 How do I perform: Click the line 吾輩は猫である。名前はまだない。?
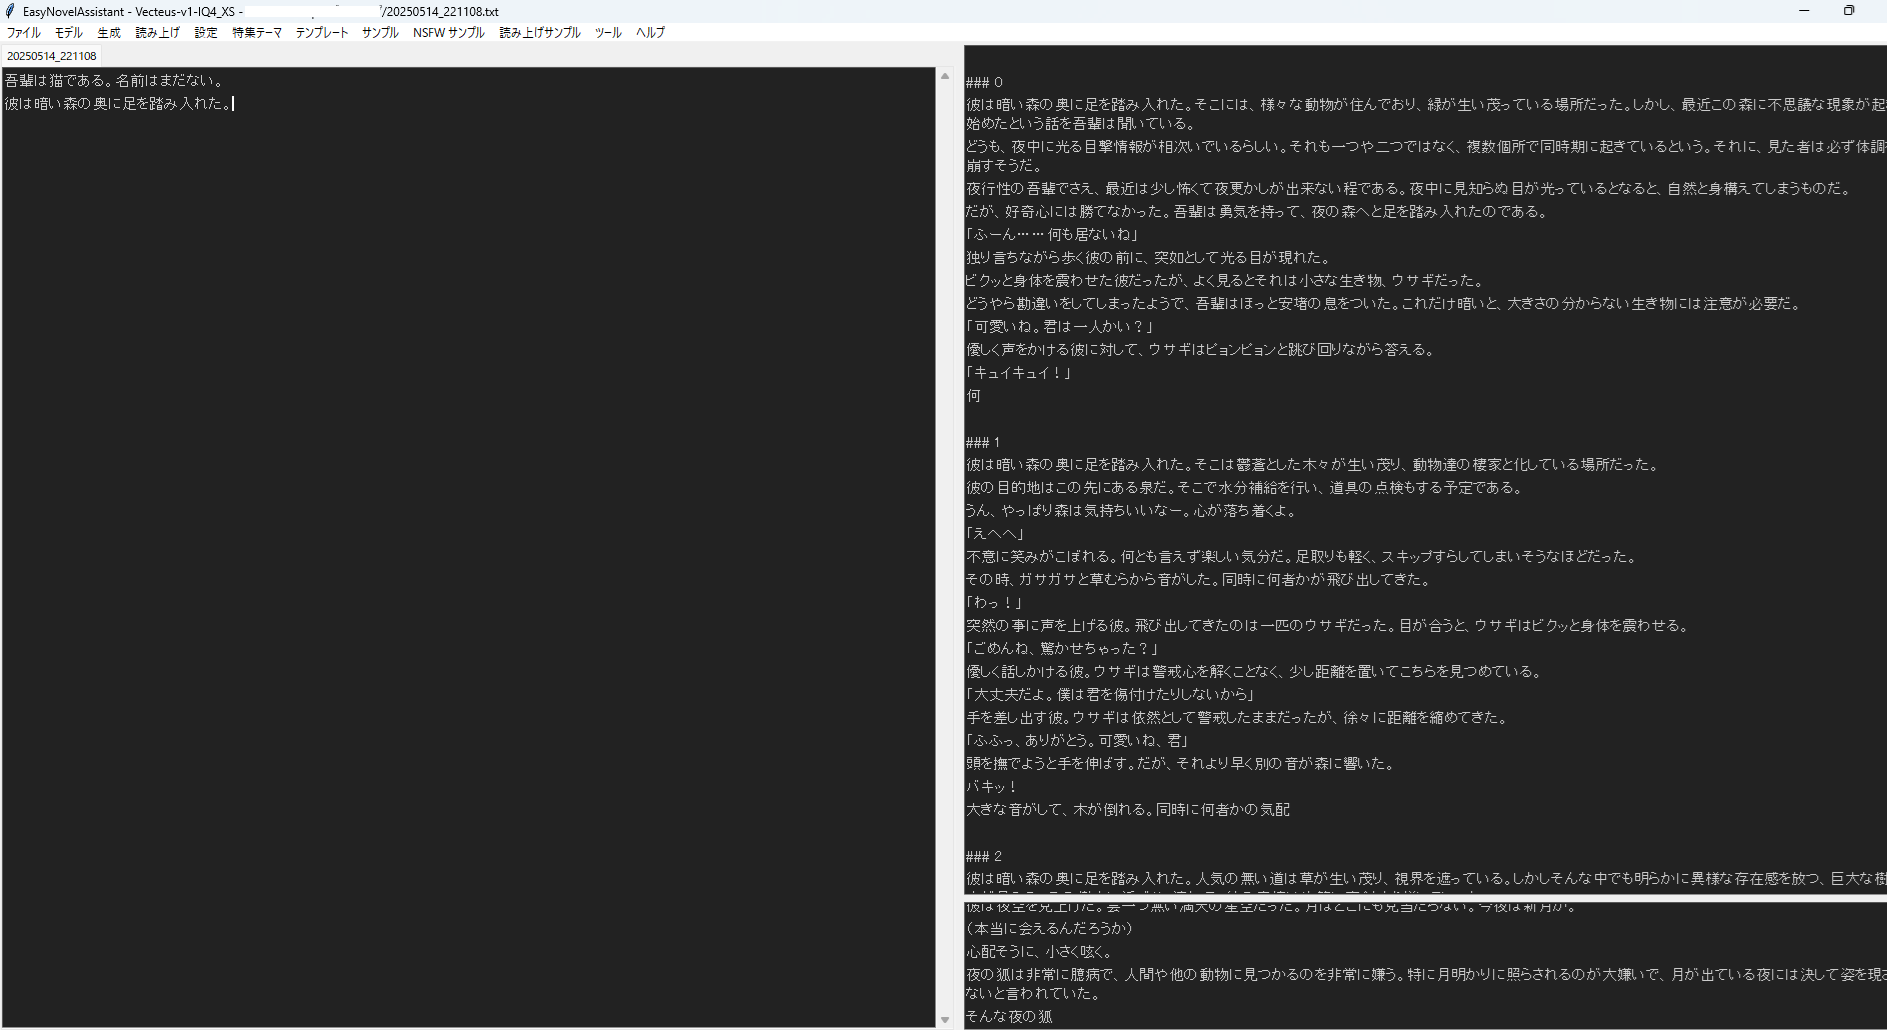click(112, 80)
